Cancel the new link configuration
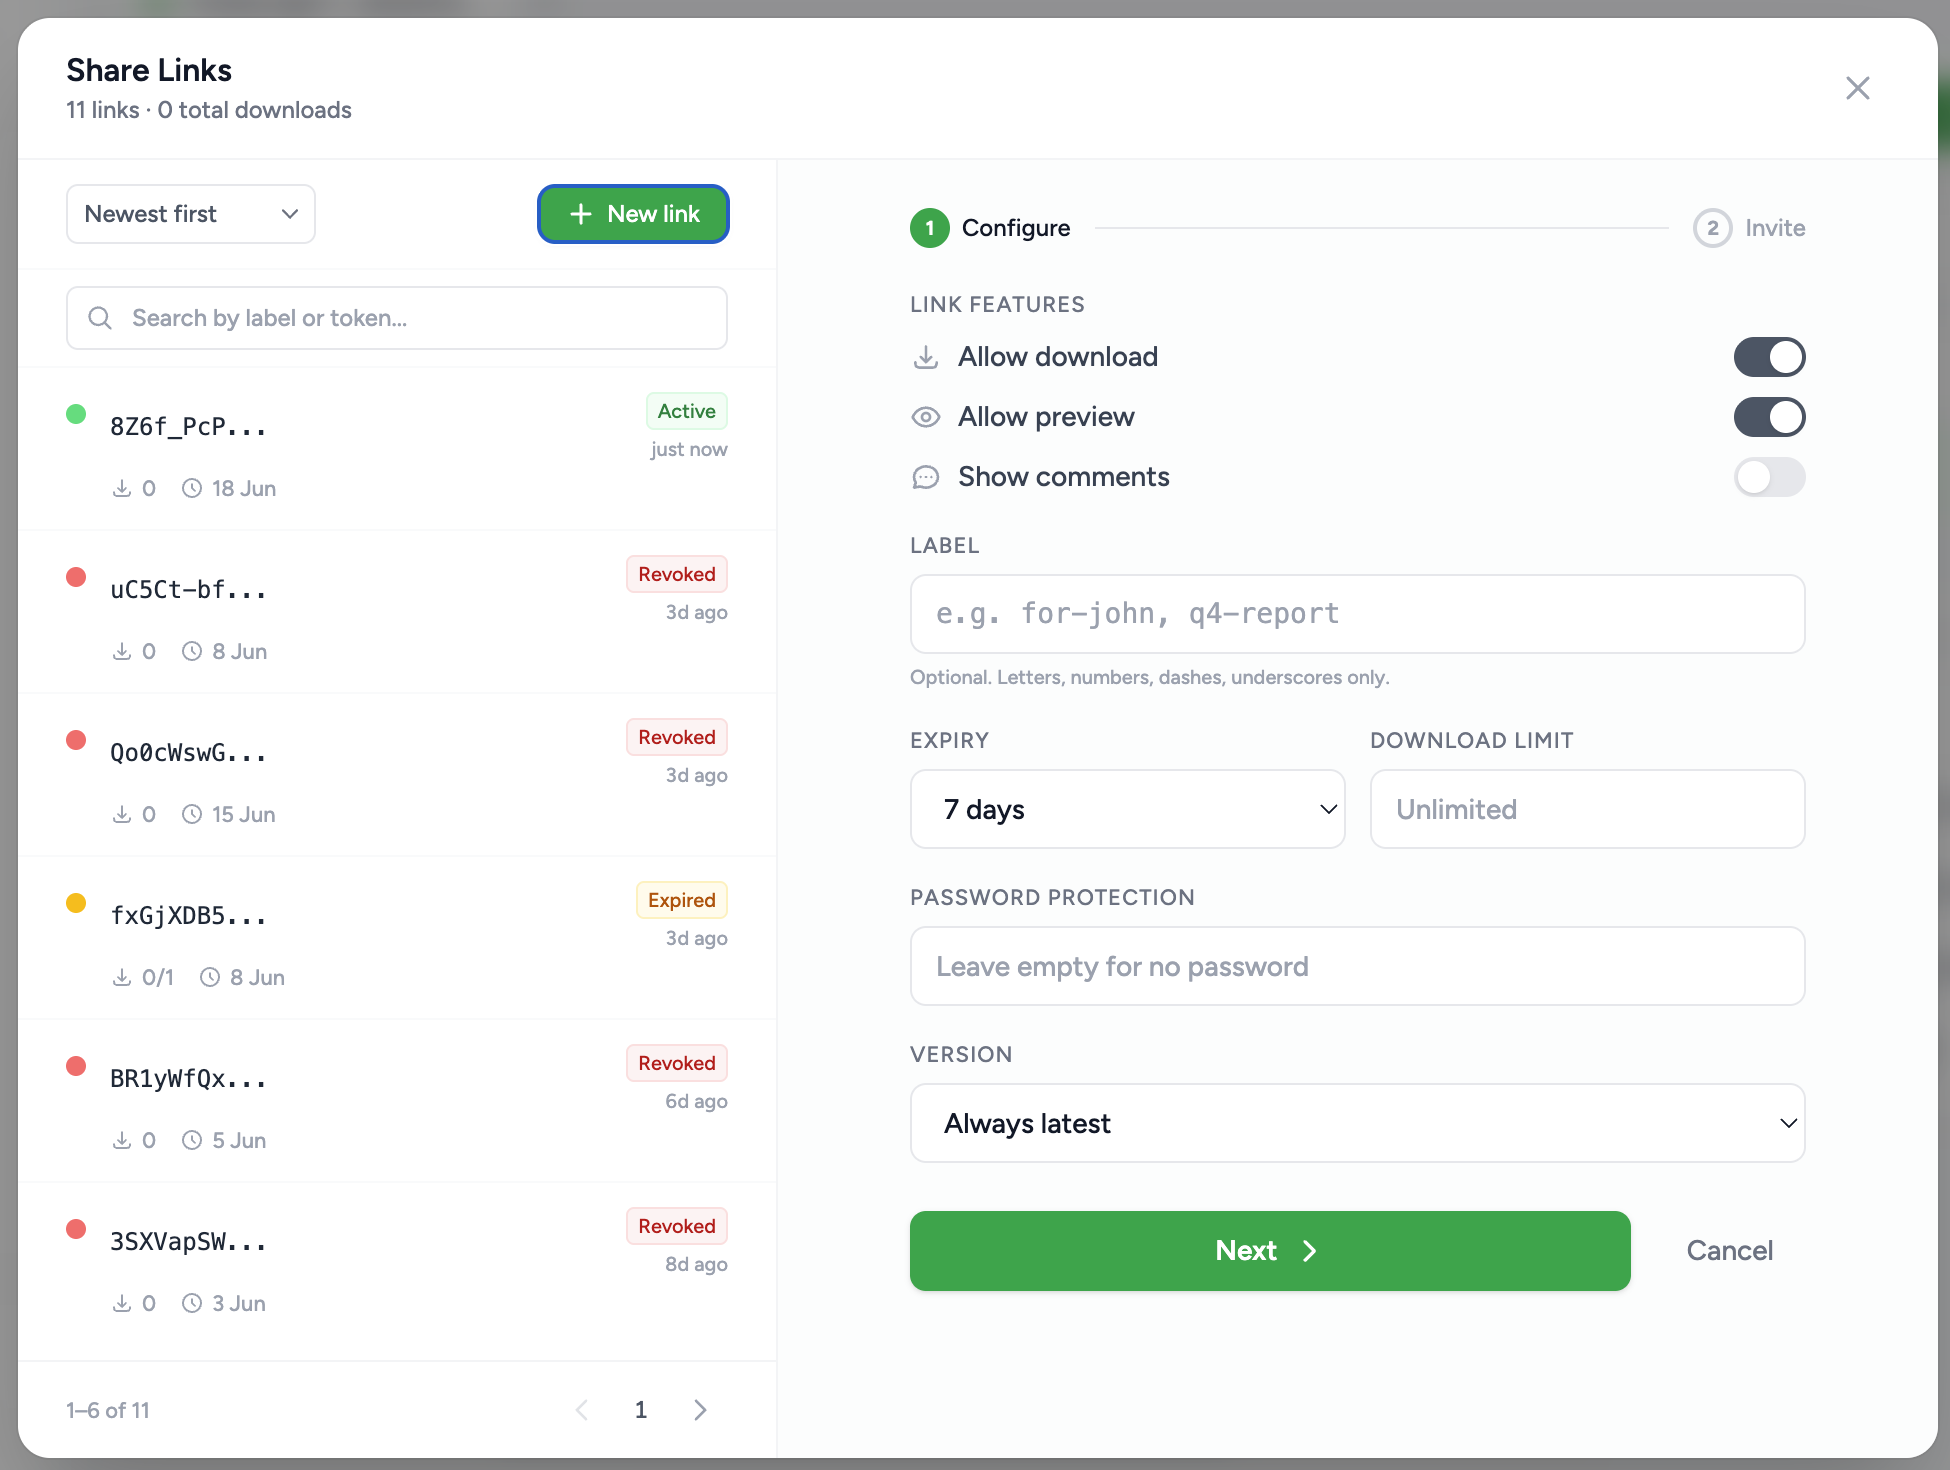Viewport: 1950px width, 1470px height. tap(1729, 1251)
